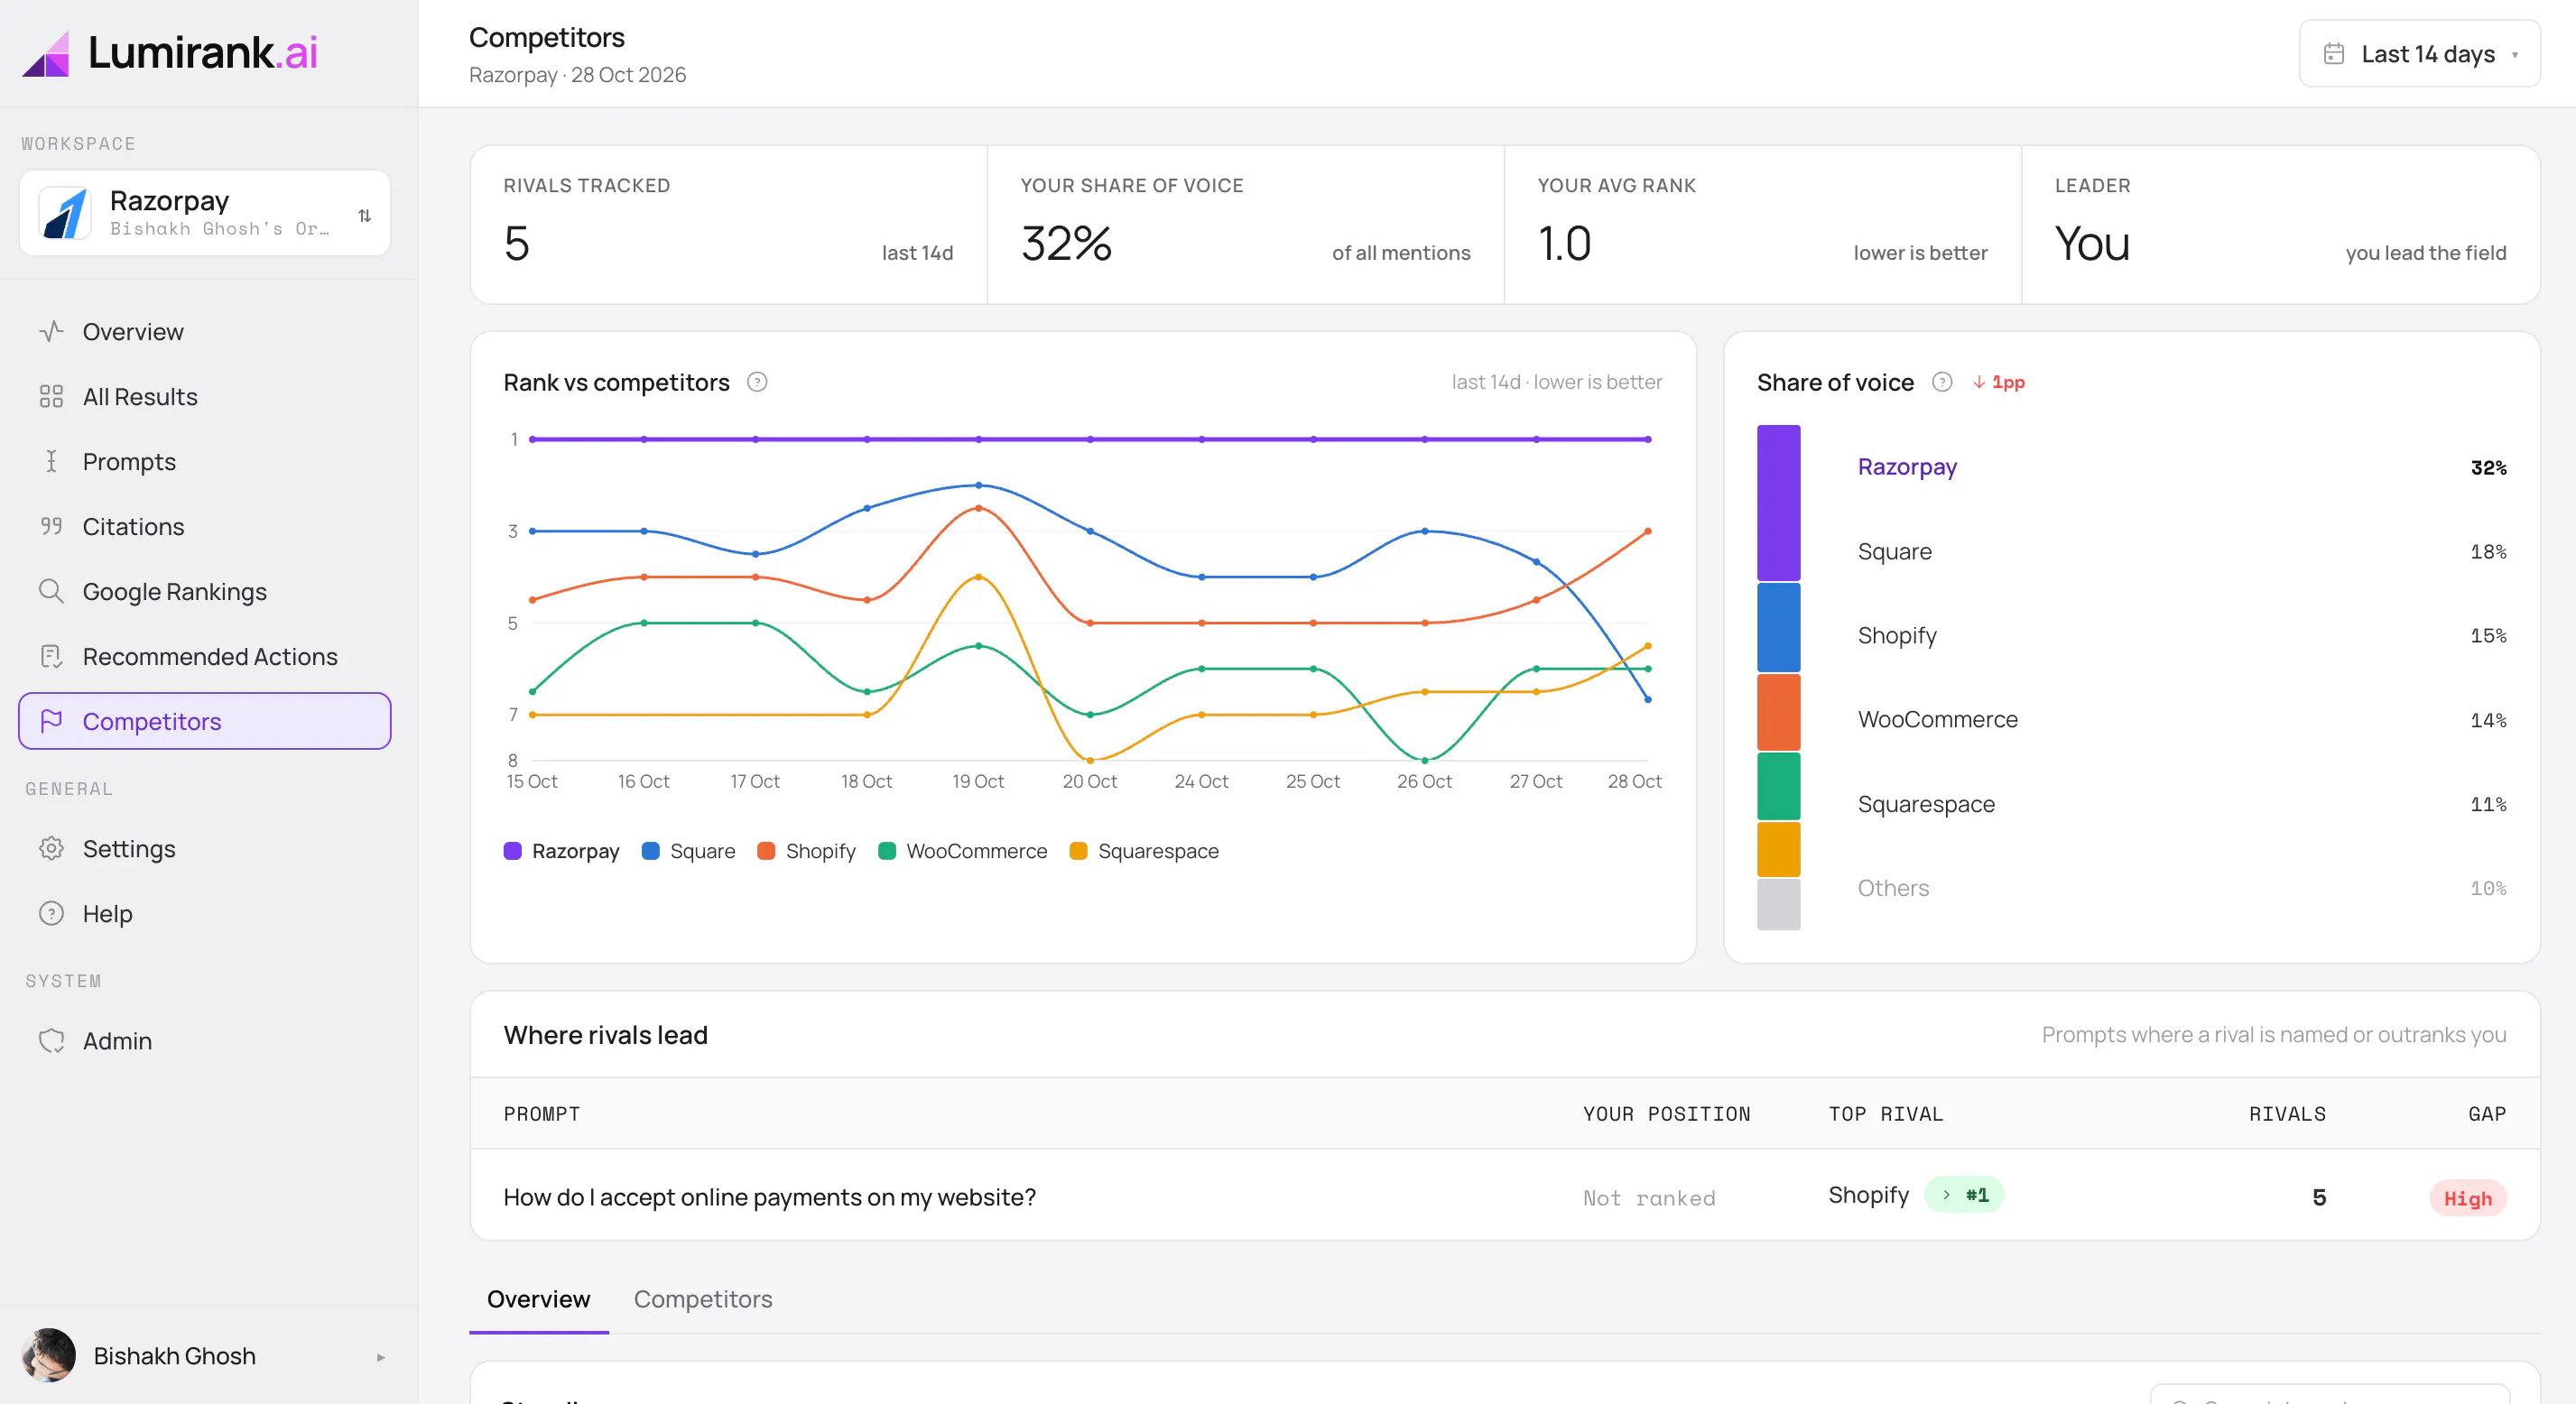
Task: Switch to the Overview tab
Action: click(538, 1299)
